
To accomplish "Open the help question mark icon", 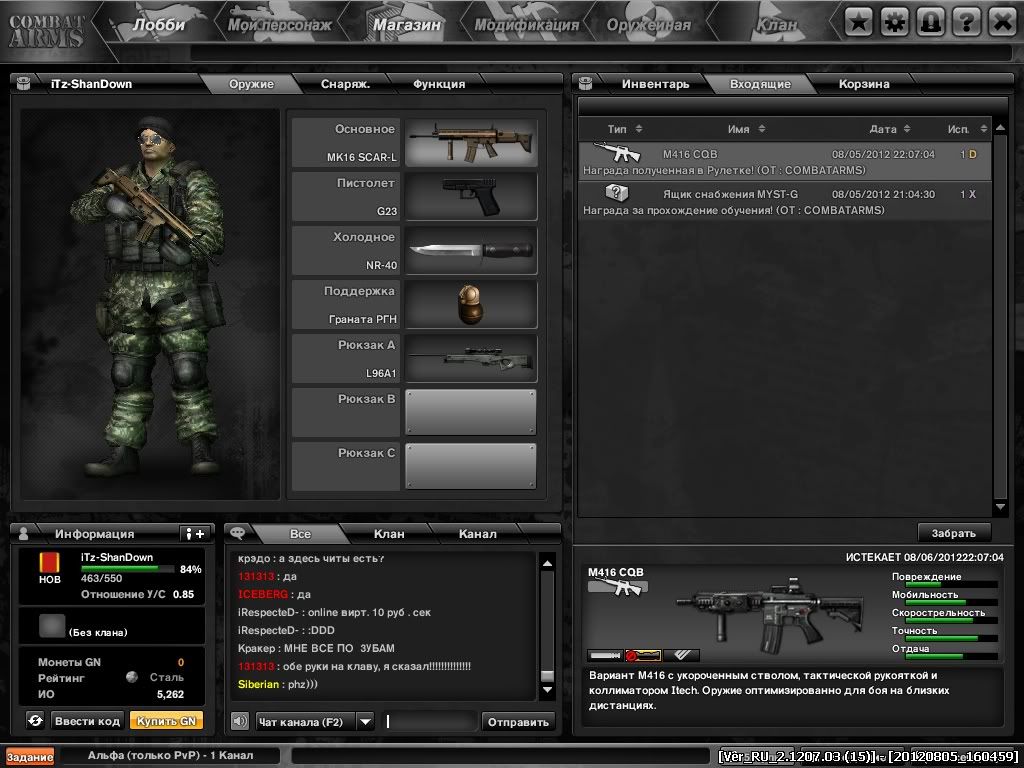I will tap(965, 20).
